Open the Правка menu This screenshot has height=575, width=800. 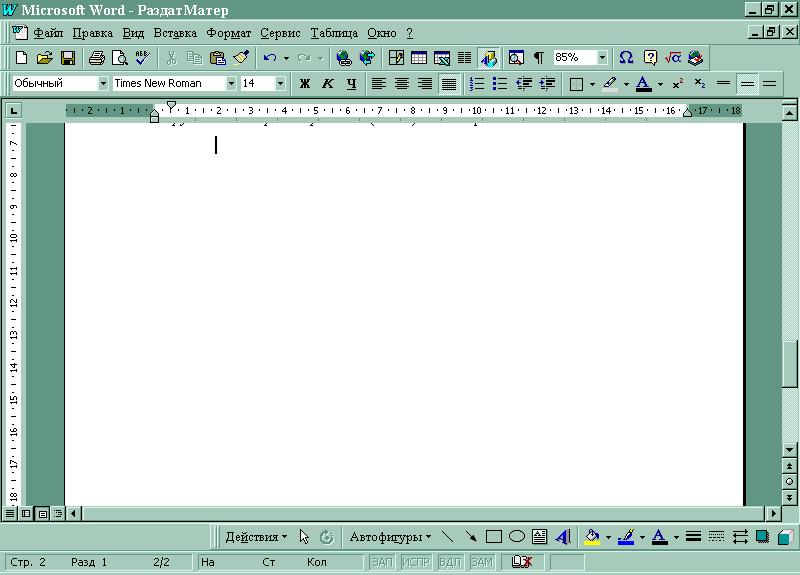click(x=92, y=33)
